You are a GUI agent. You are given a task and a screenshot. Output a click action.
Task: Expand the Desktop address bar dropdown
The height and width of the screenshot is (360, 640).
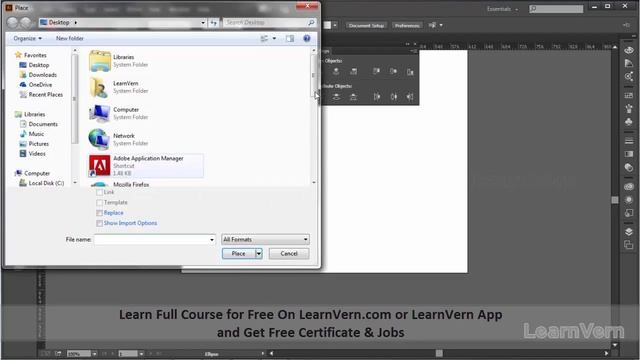[x=203, y=22]
